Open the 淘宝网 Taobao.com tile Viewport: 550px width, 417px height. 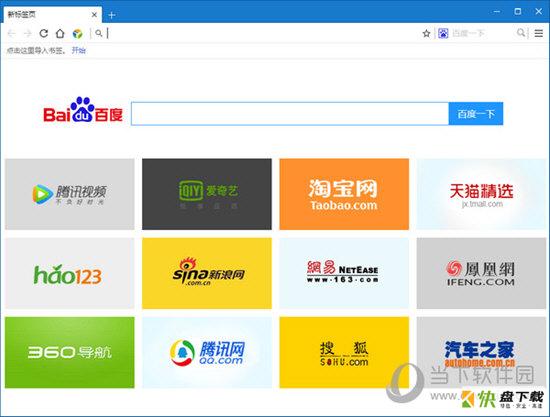[x=344, y=194]
